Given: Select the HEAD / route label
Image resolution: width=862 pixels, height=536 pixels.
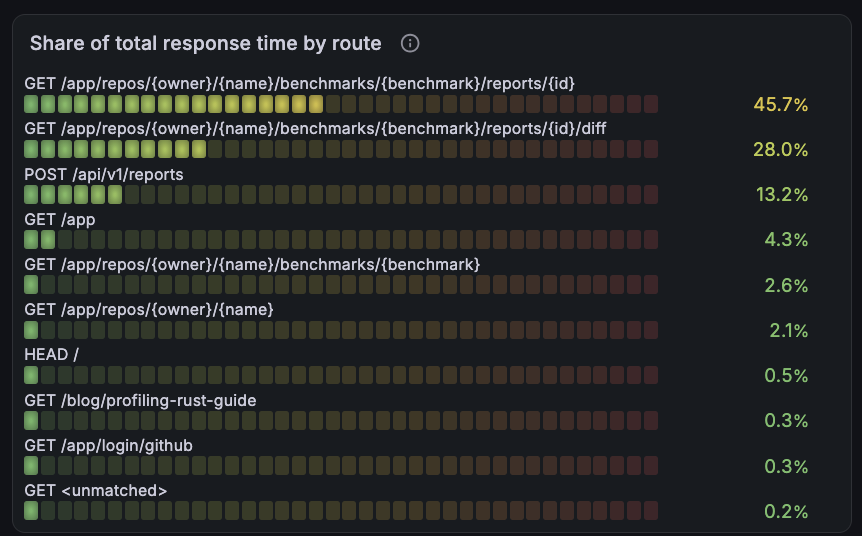Looking at the screenshot, I should 52,355.
